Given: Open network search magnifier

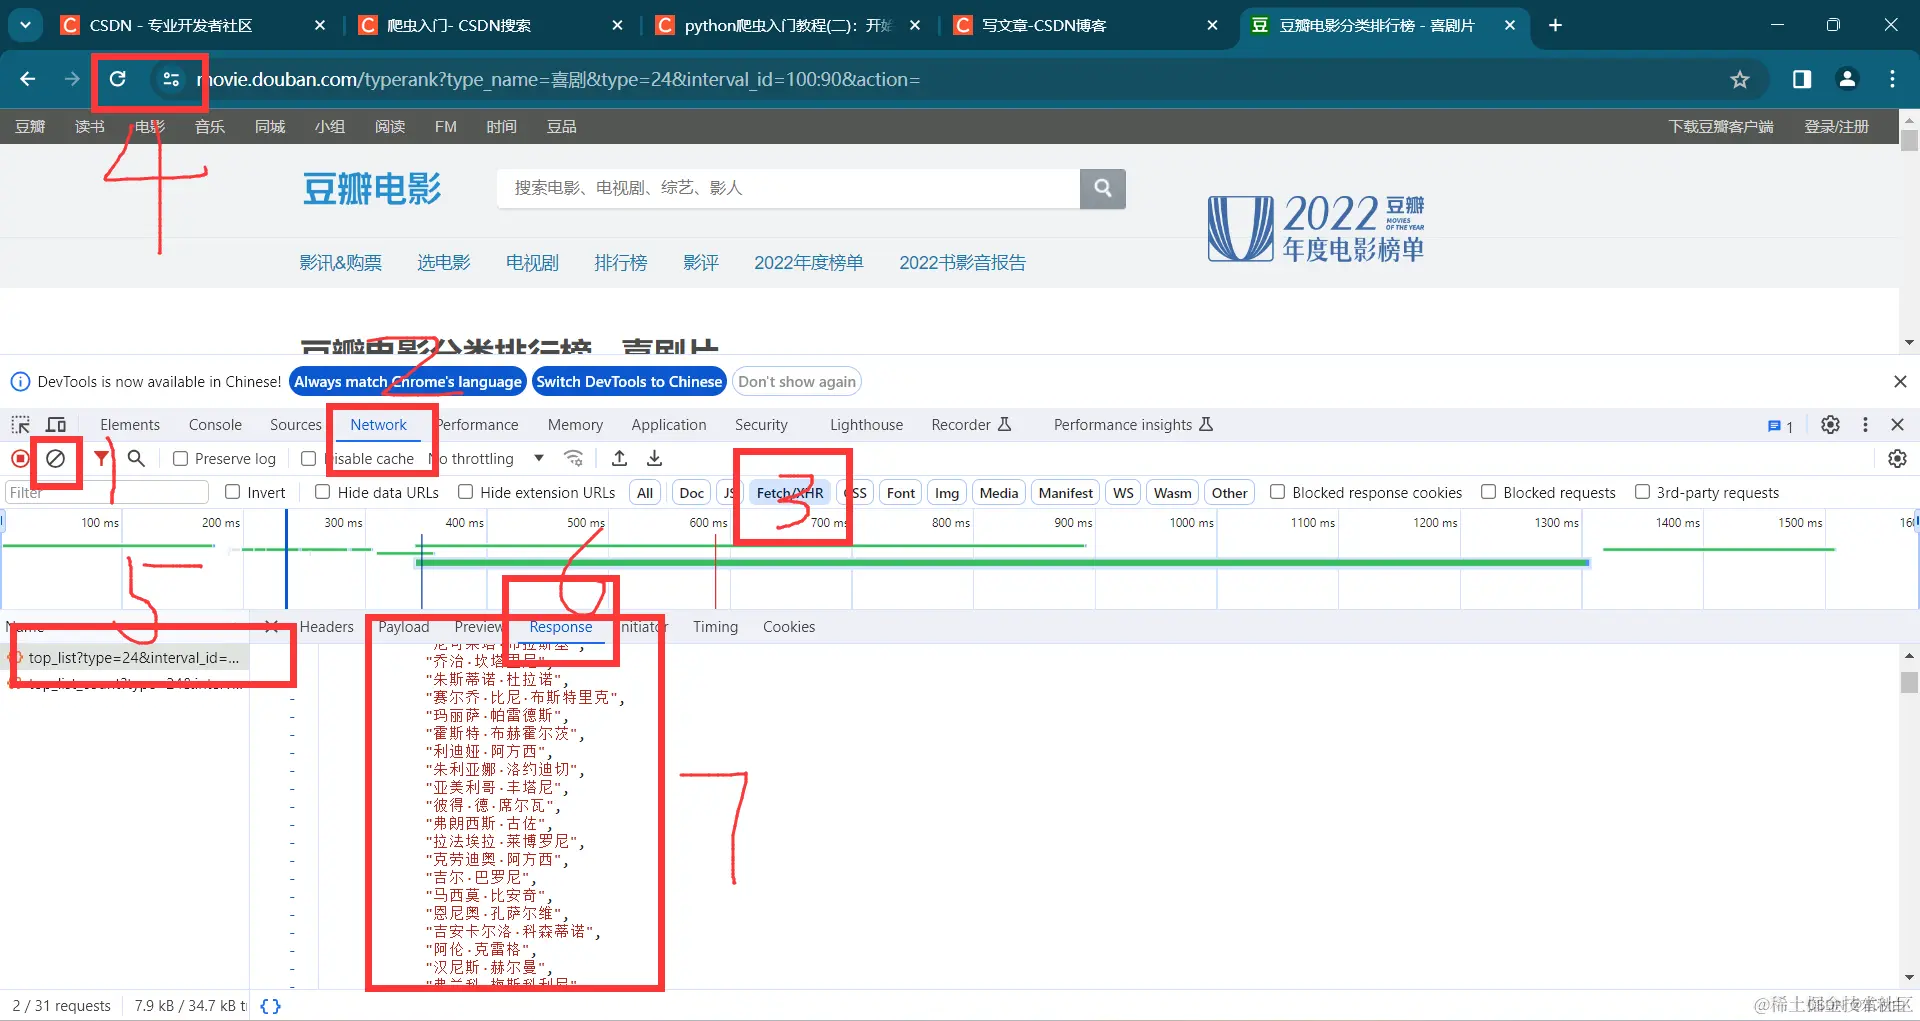Looking at the screenshot, I should tap(137, 458).
